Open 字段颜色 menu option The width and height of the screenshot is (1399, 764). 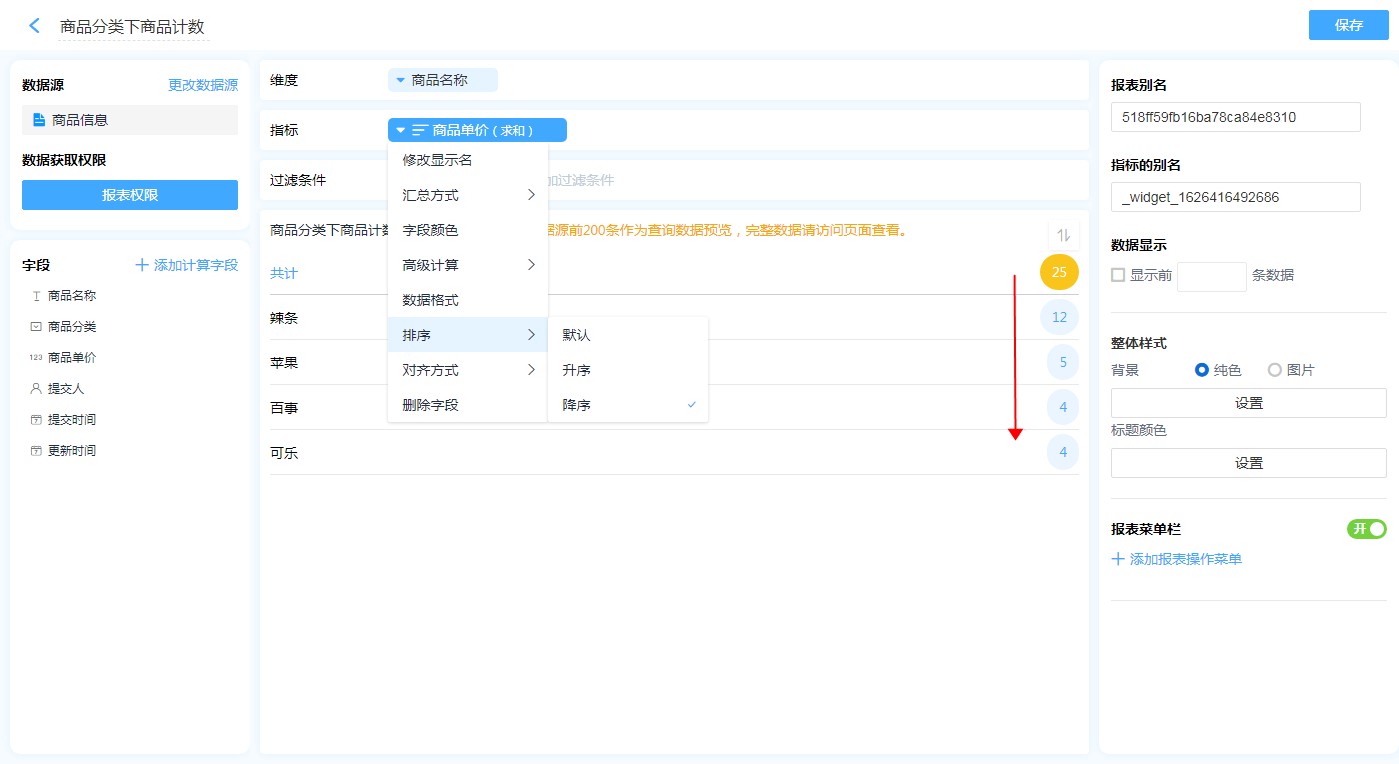point(430,230)
